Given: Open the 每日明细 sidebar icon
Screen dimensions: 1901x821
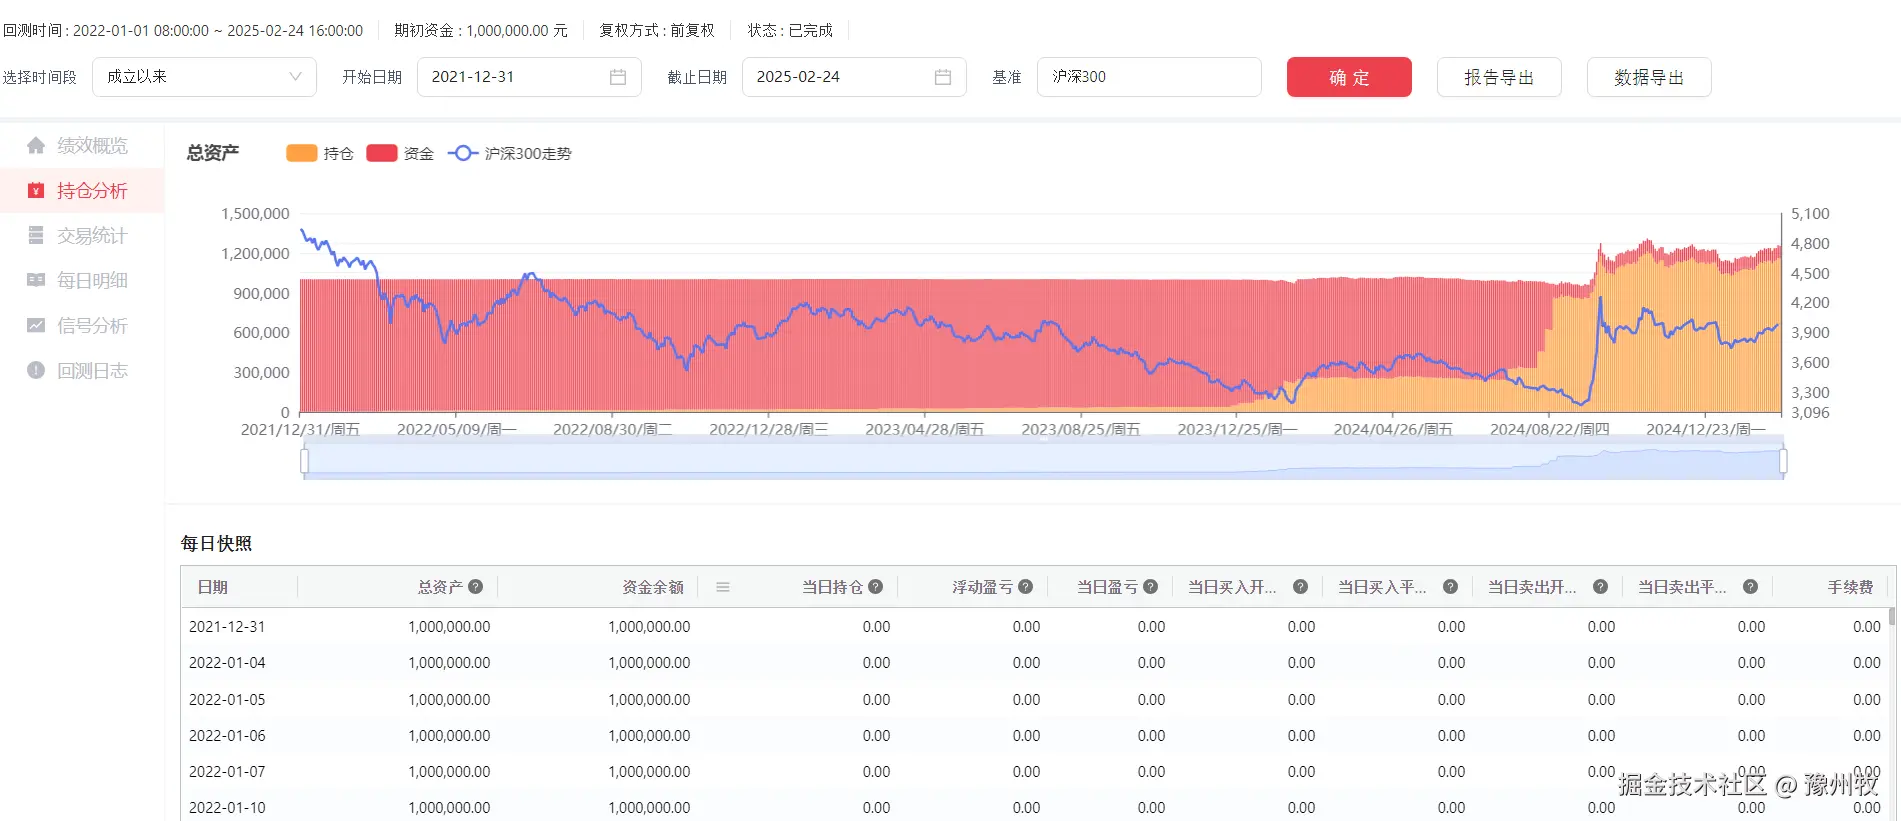Looking at the screenshot, I should (36, 281).
